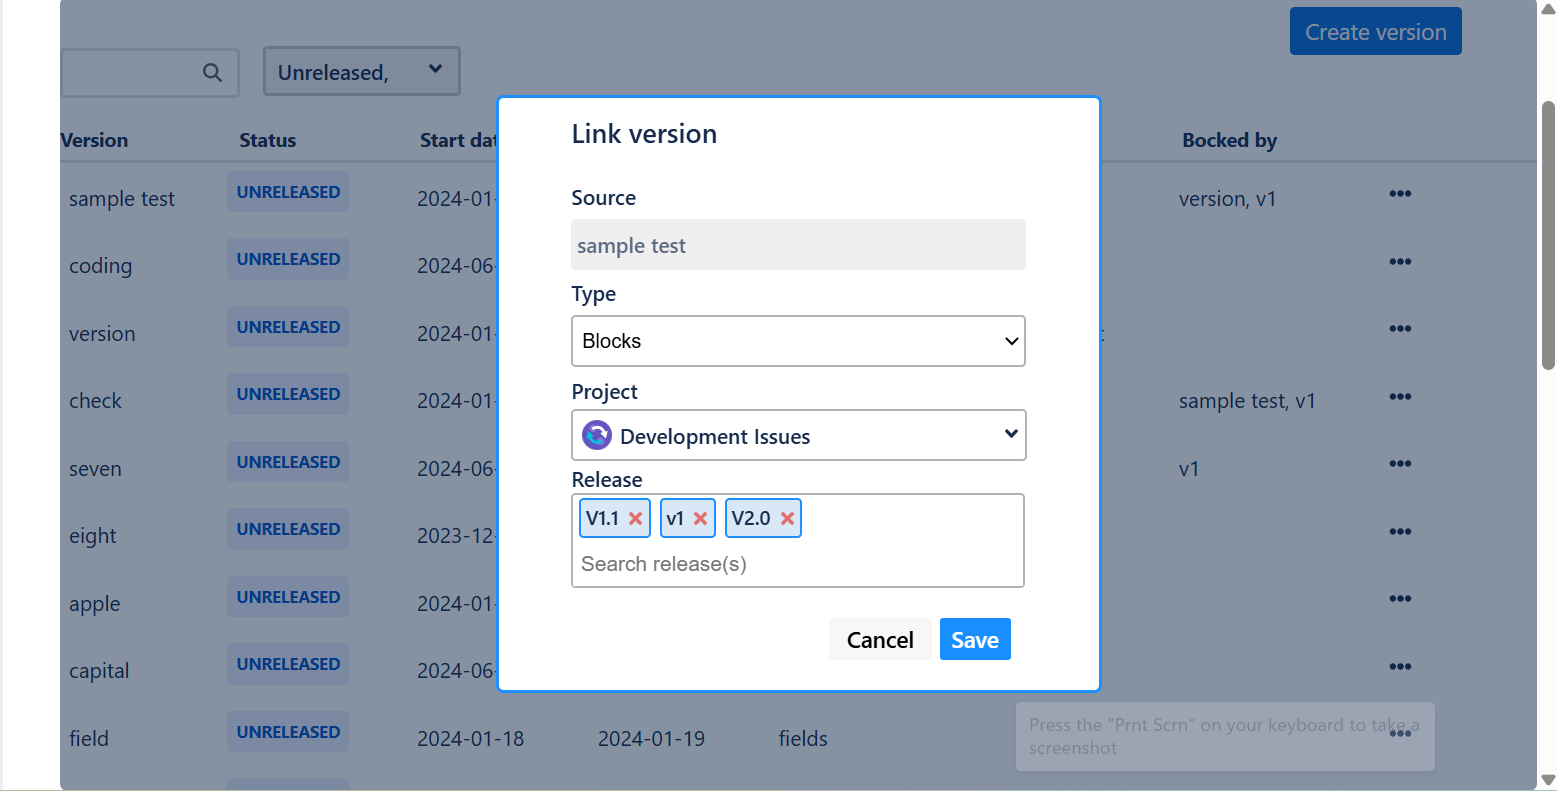
Task: Click the fields description cell
Action: tap(803, 739)
